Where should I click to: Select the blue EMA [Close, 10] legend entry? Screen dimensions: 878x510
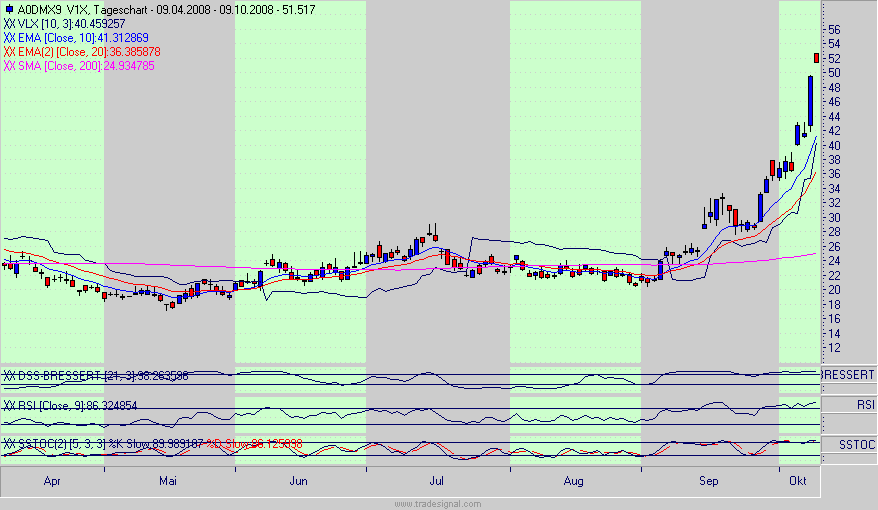point(76,38)
